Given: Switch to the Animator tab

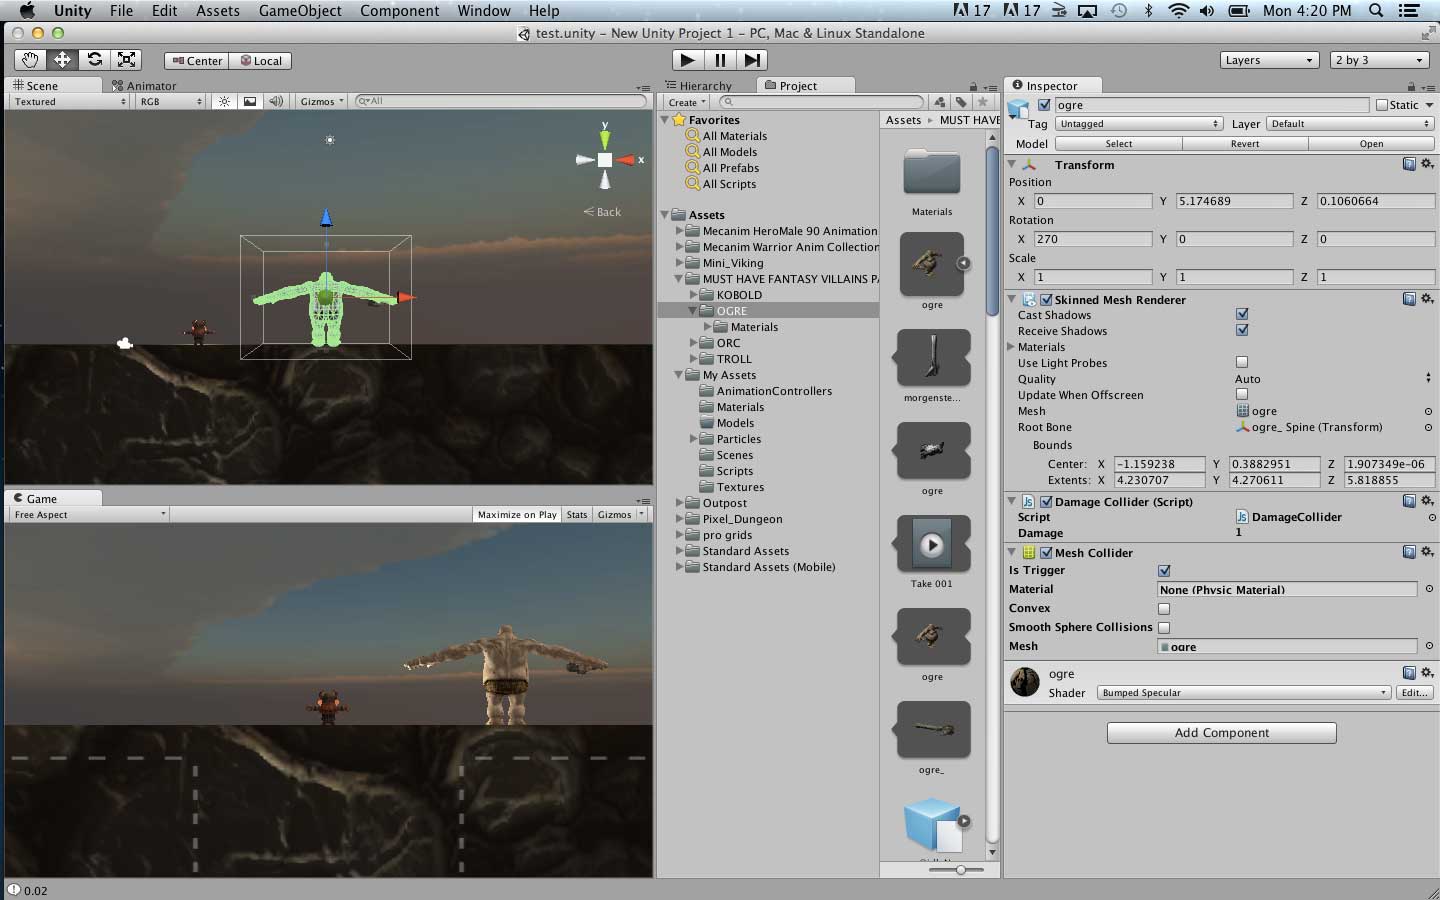Looking at the screenshot, I should pyautogui.click(x=144, y=86).
